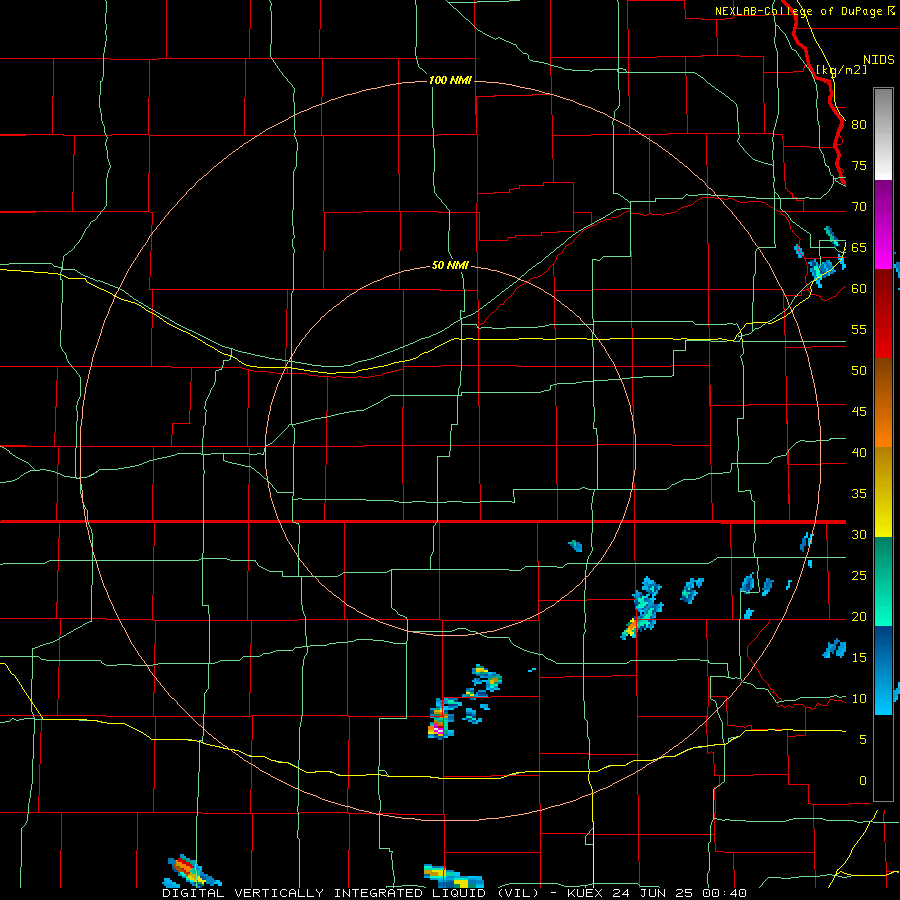
Task: Click the storm cell with magenta core
Action: [x=441, y=719]
